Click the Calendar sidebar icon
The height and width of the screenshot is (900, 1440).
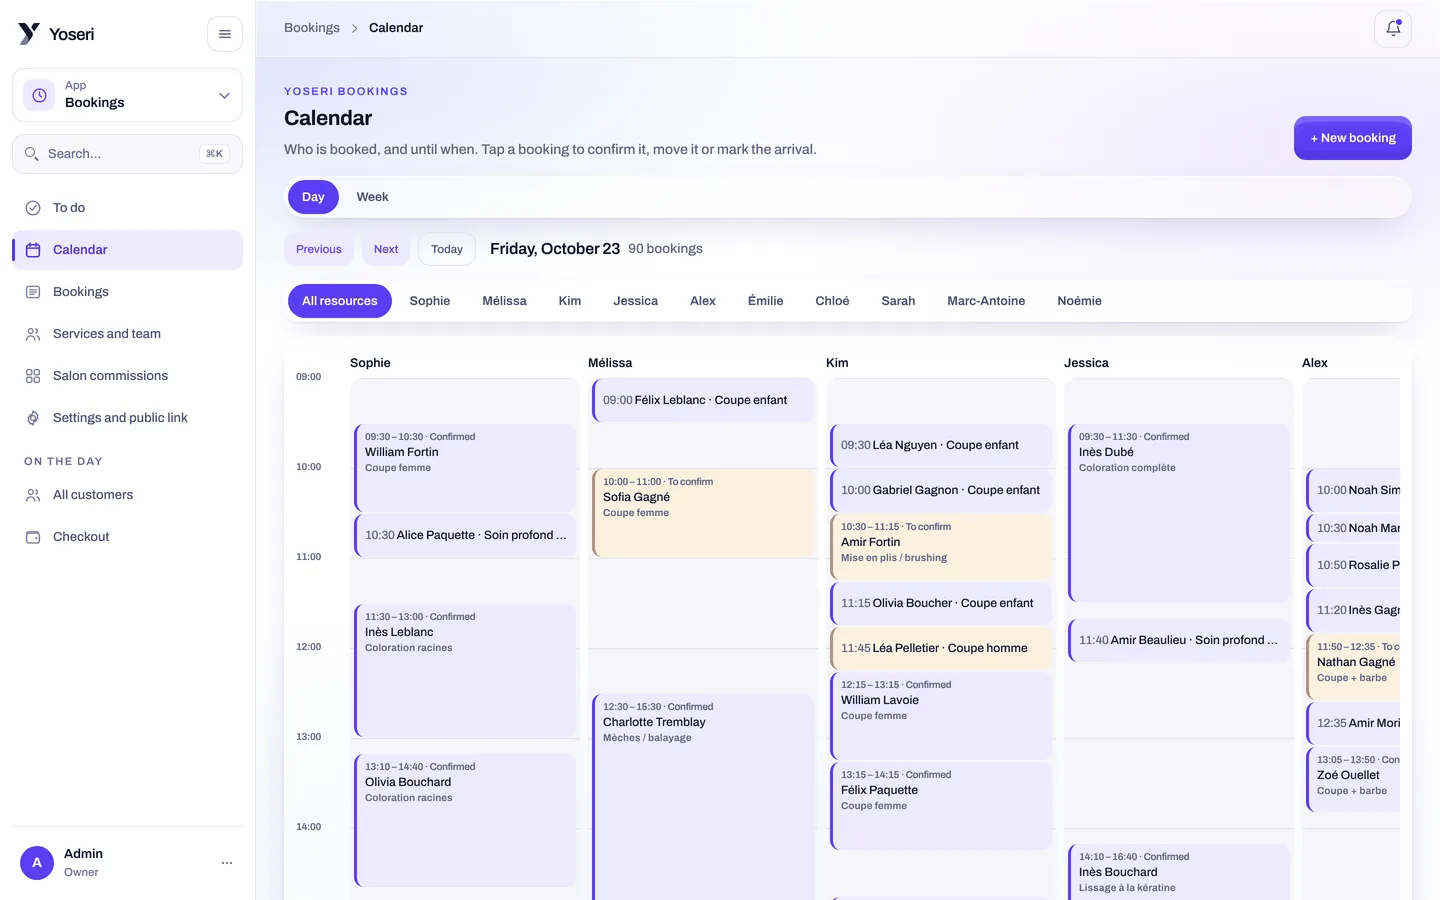[x=33, y=250]
